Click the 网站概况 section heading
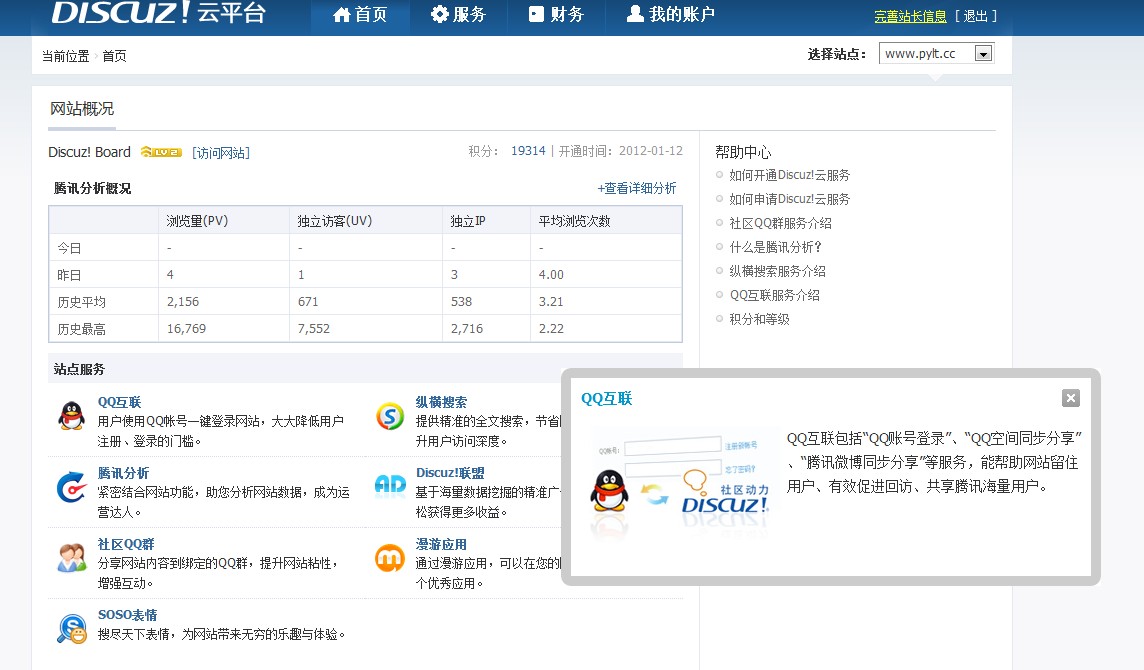Image resolution: width=1144 pixels, height=670 pixels. (82, 109)
